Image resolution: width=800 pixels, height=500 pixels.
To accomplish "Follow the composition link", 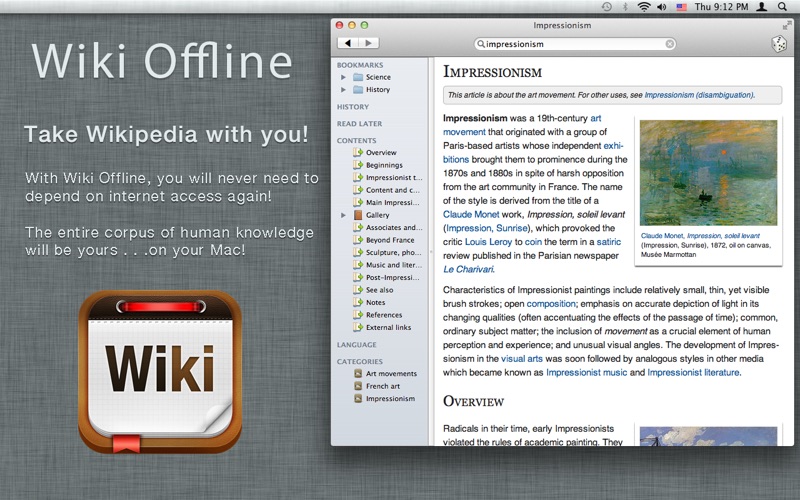I will click(551, 304).
